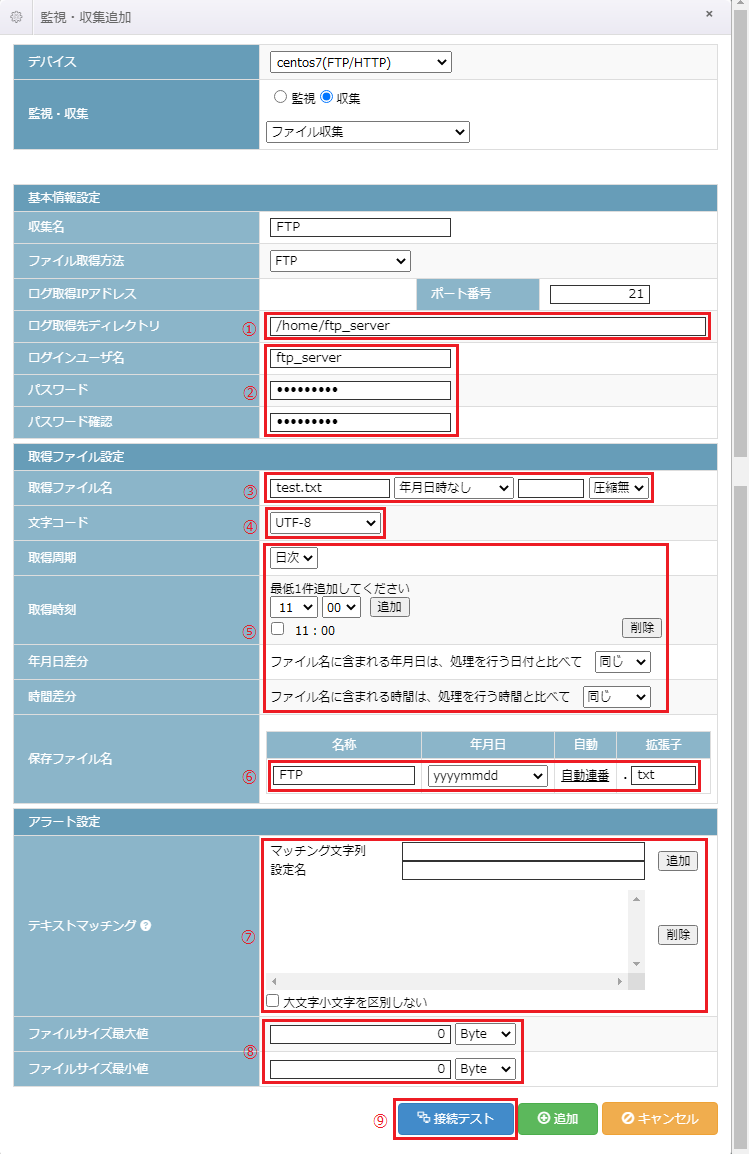Screen dimensions: 749x1154
Task: Select the 監視 radio button
Action: [x=280, y=98]
